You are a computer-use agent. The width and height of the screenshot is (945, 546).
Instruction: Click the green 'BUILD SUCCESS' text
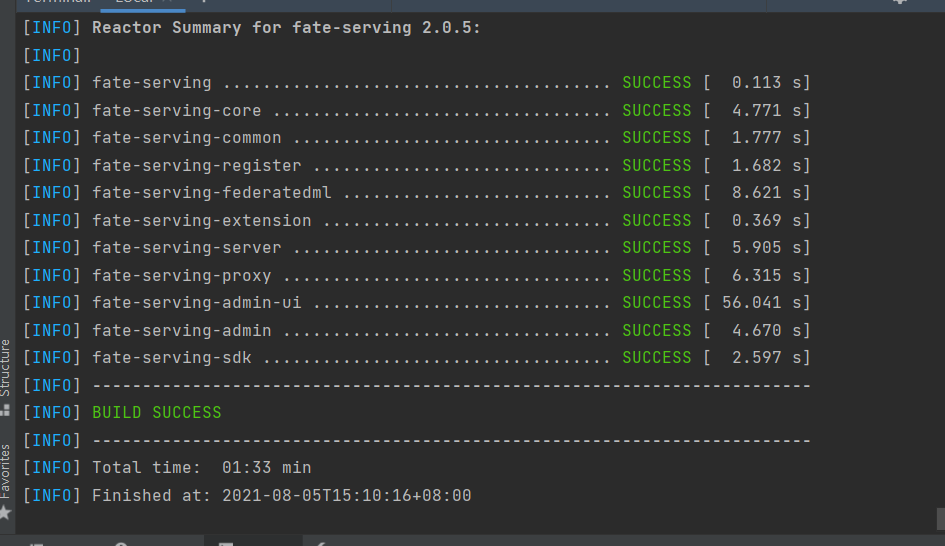tap(157, 413)
